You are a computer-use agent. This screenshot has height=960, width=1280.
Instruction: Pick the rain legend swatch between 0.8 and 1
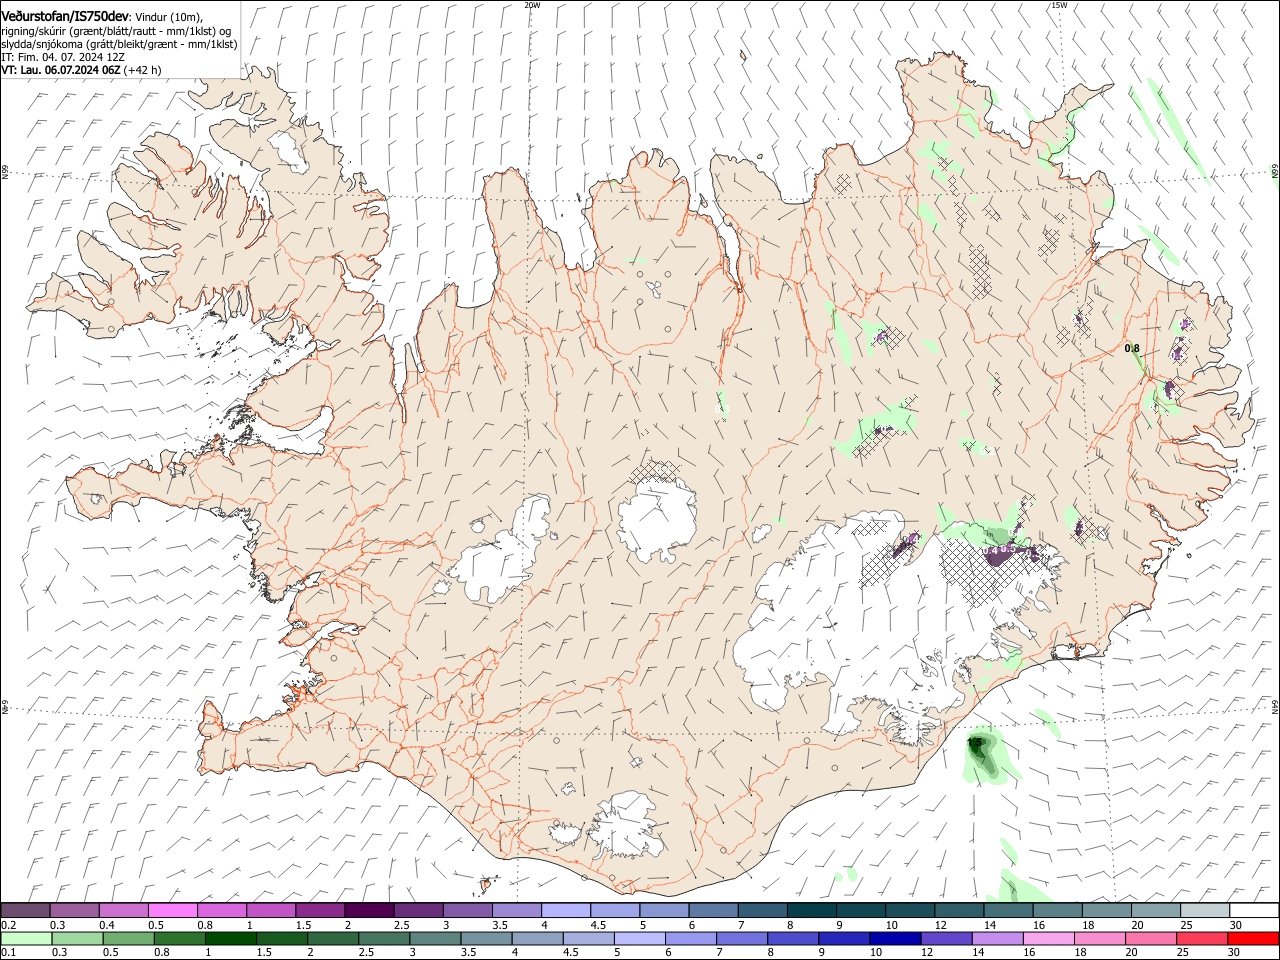pos(179,938)
